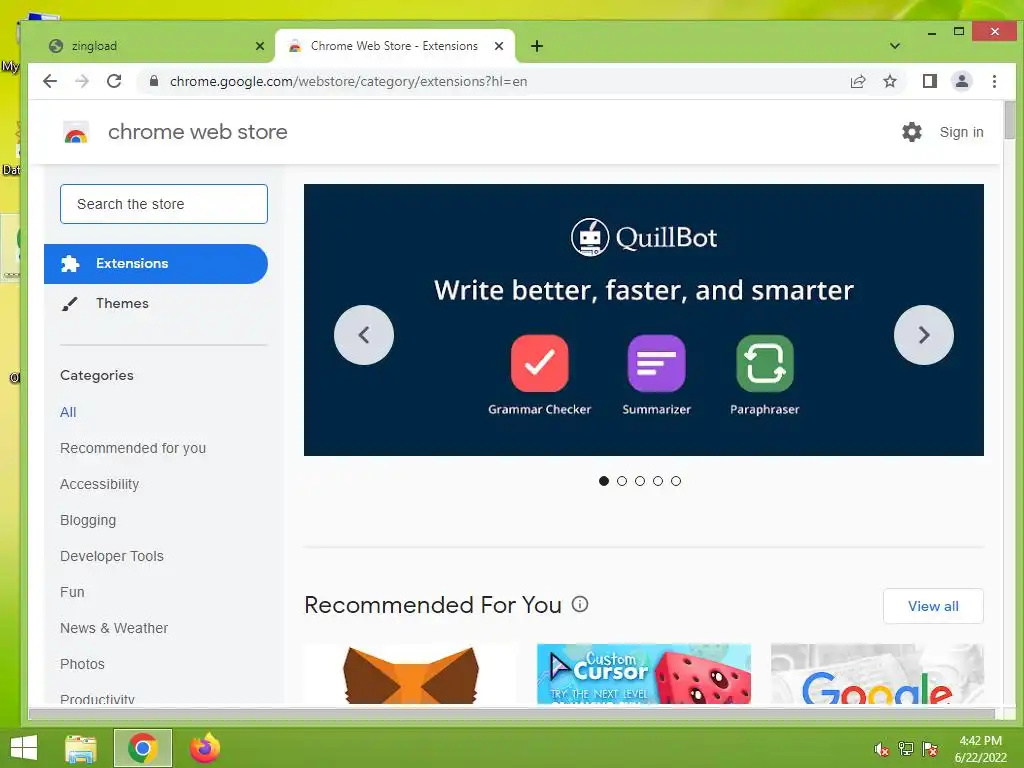
Task: Reload the page with the refresh icon
Action: [114, 81]
